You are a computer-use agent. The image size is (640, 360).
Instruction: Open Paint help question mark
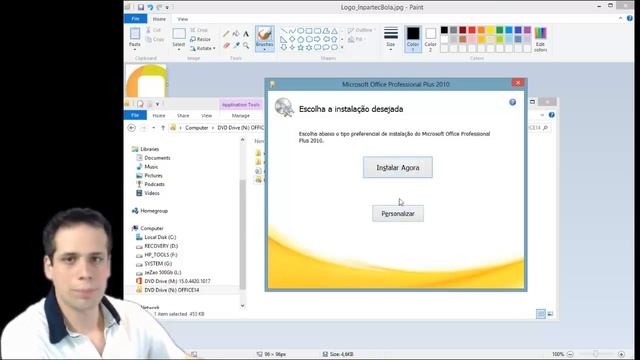pyautogui.click(x=630, y=18)
